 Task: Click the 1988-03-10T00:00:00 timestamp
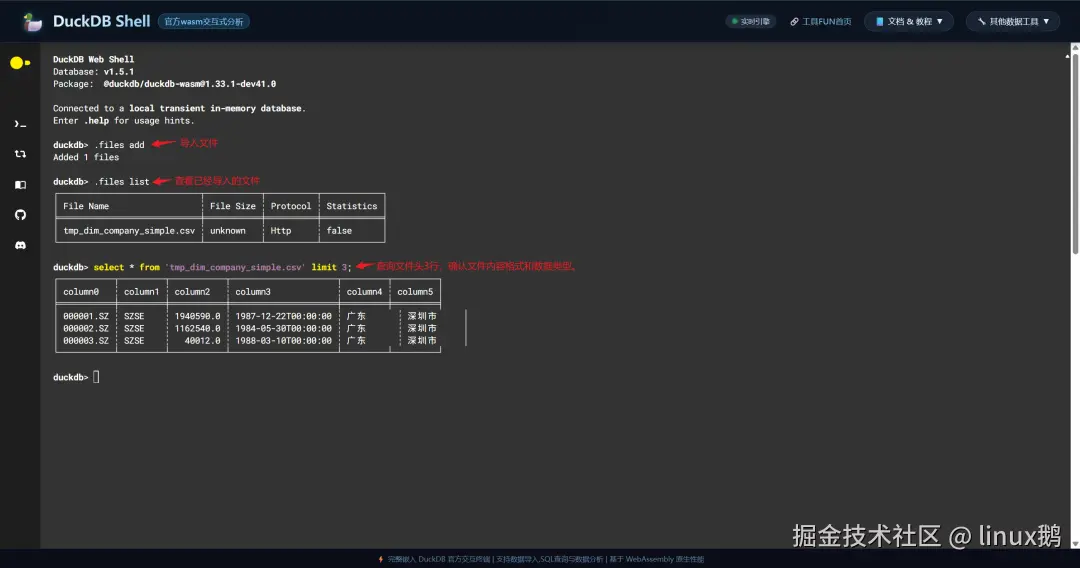tap(284, 341)
